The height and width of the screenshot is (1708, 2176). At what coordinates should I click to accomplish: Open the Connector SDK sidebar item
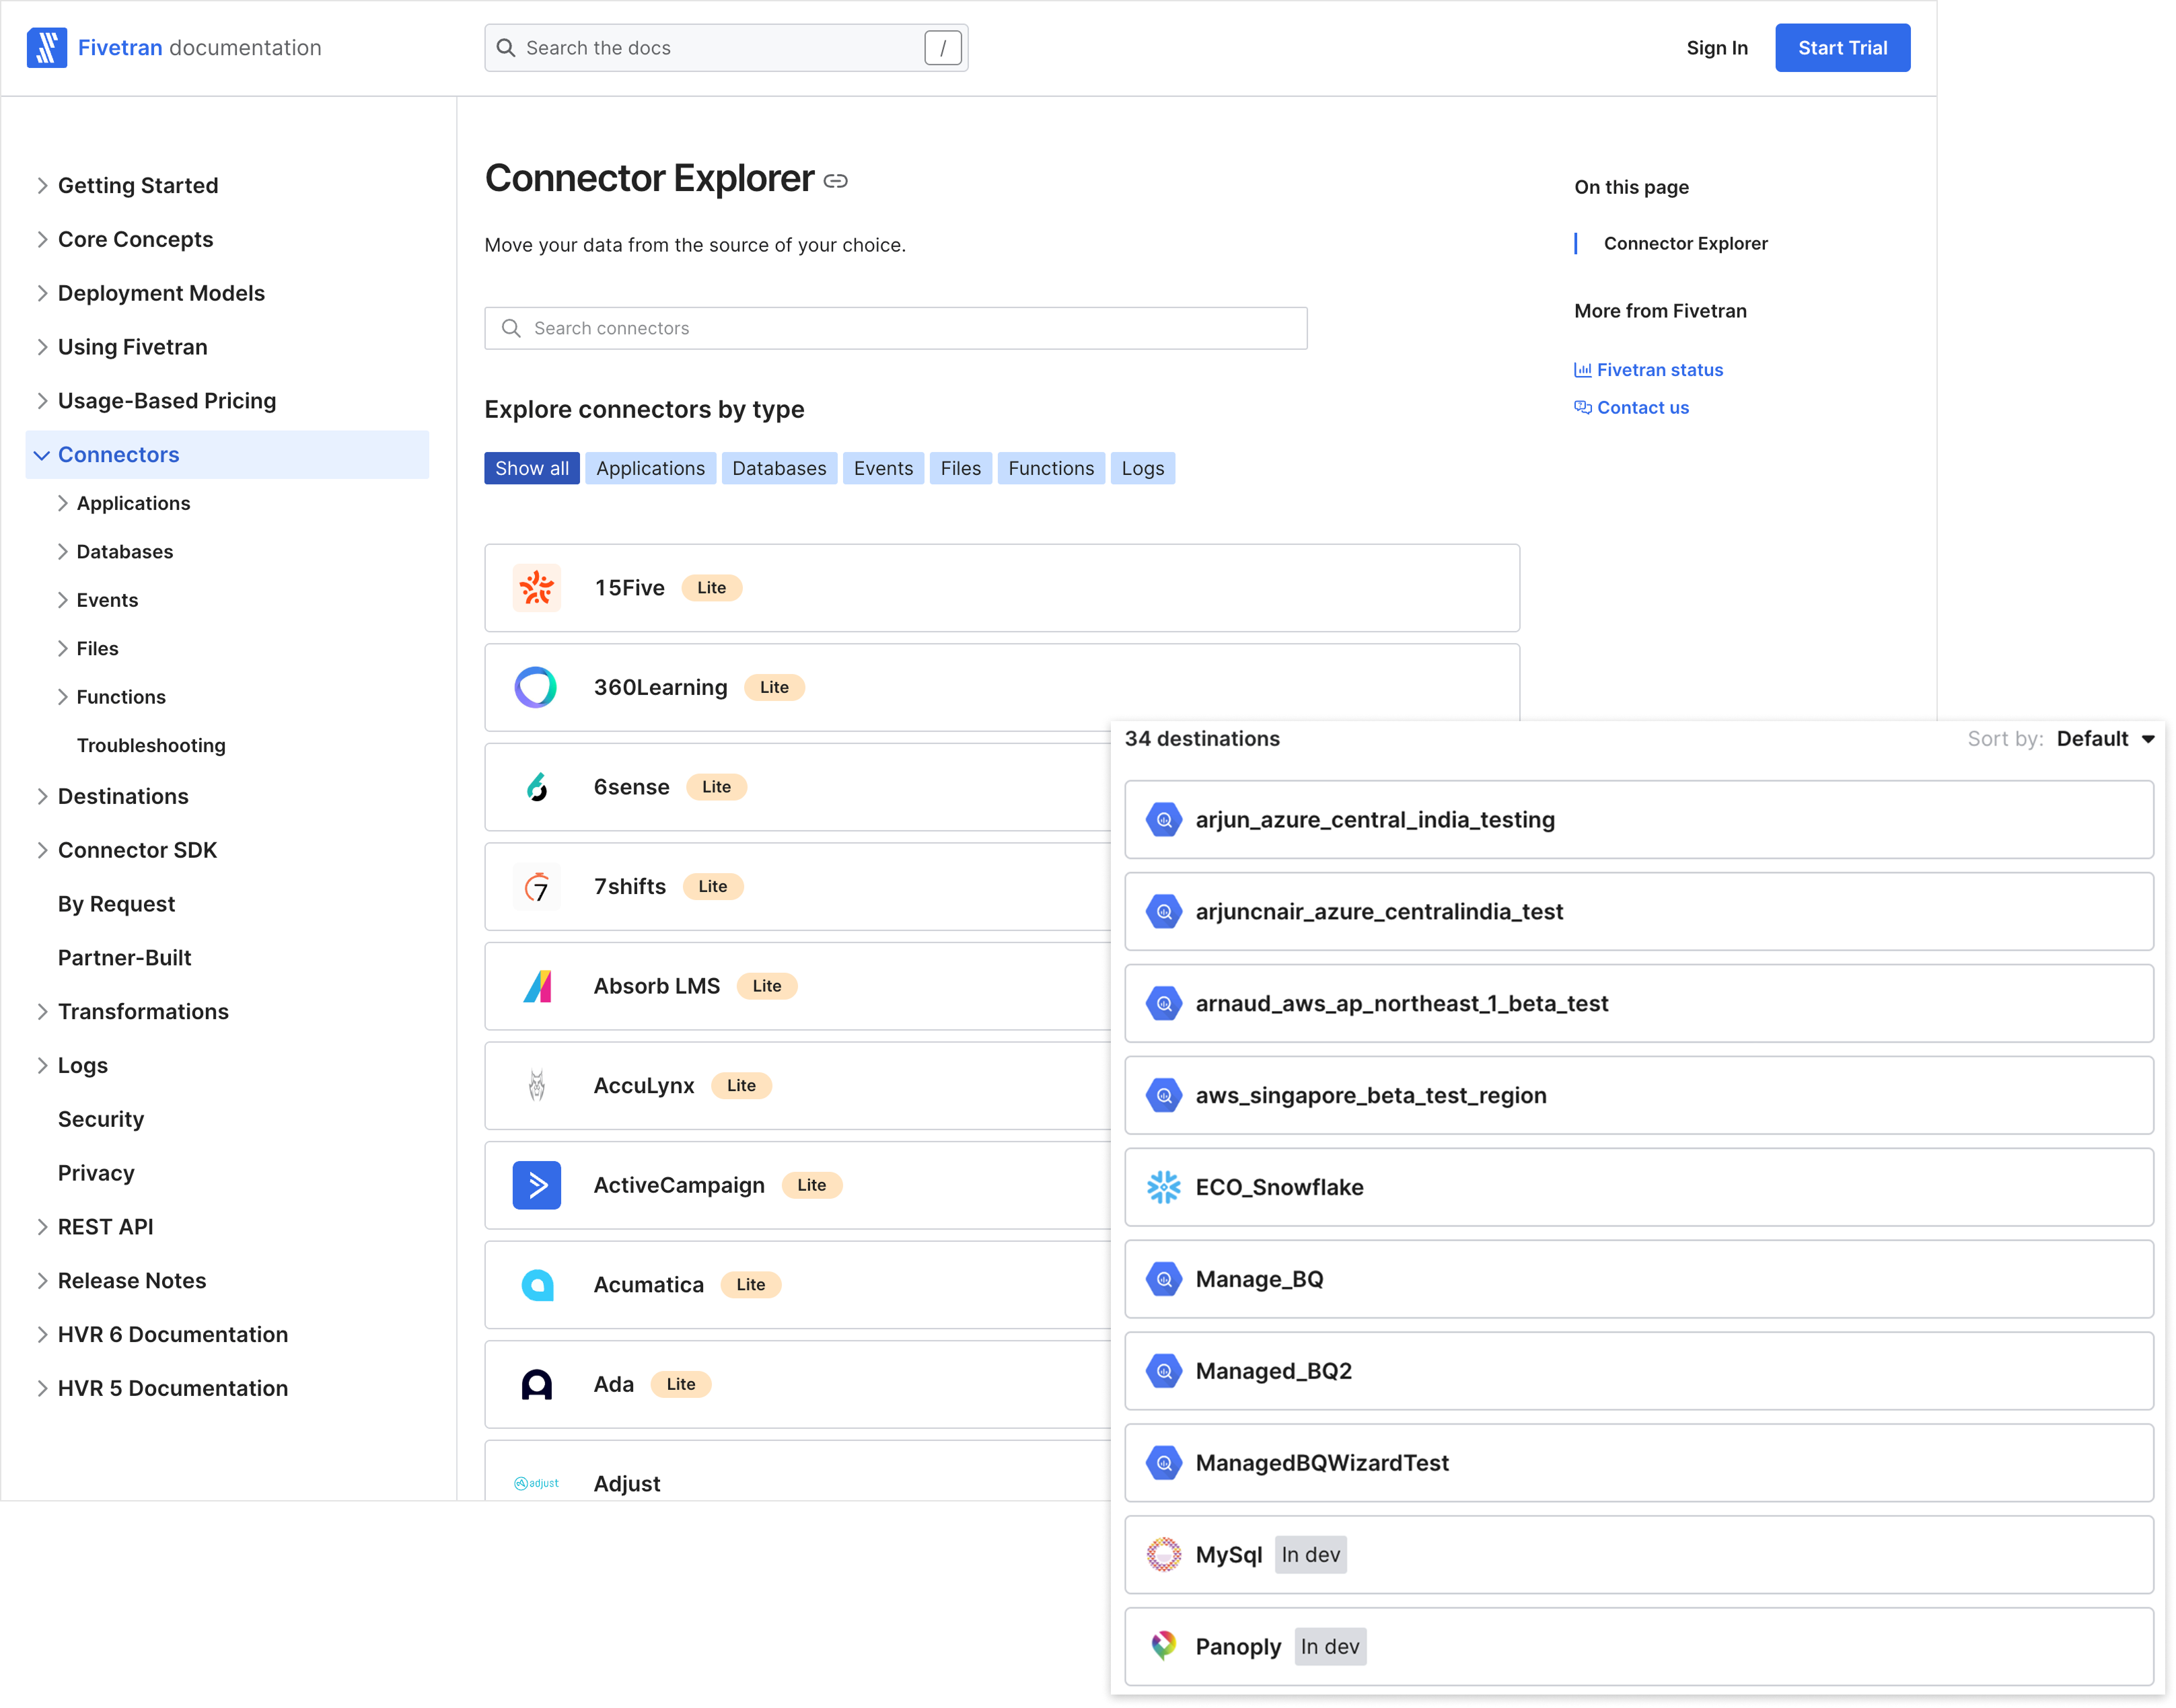[x=137, y=850]
